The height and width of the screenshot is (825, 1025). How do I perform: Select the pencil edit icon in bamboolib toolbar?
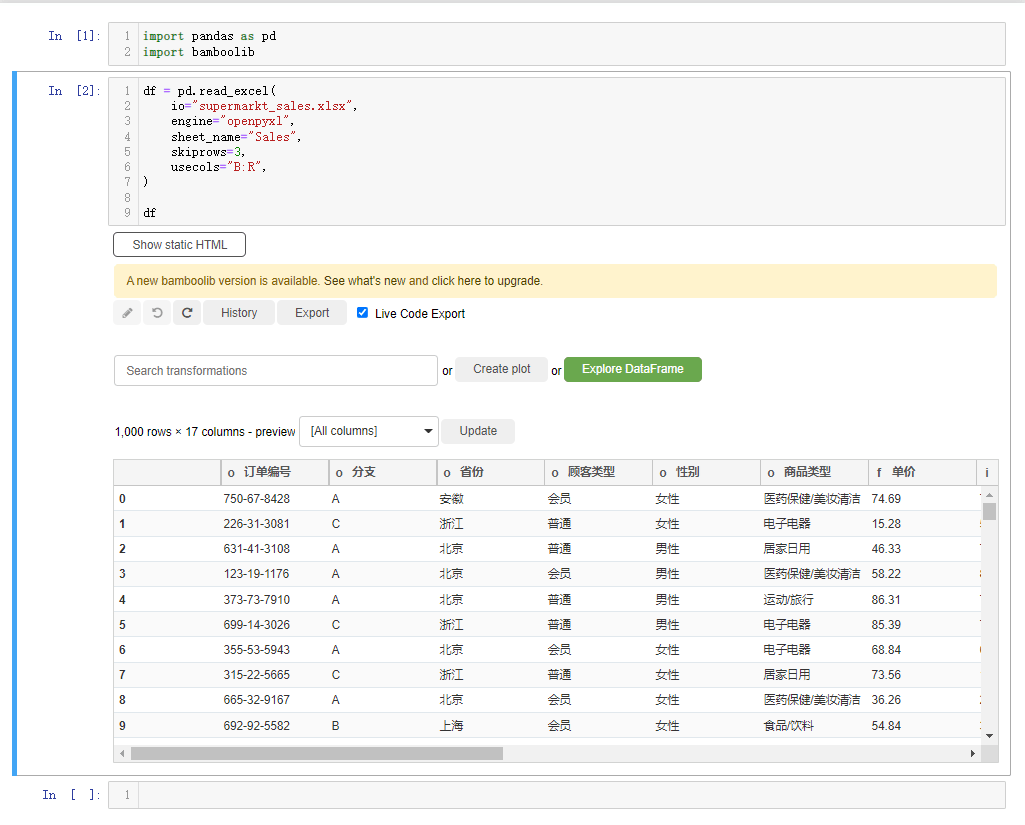(x=126, y=312)
